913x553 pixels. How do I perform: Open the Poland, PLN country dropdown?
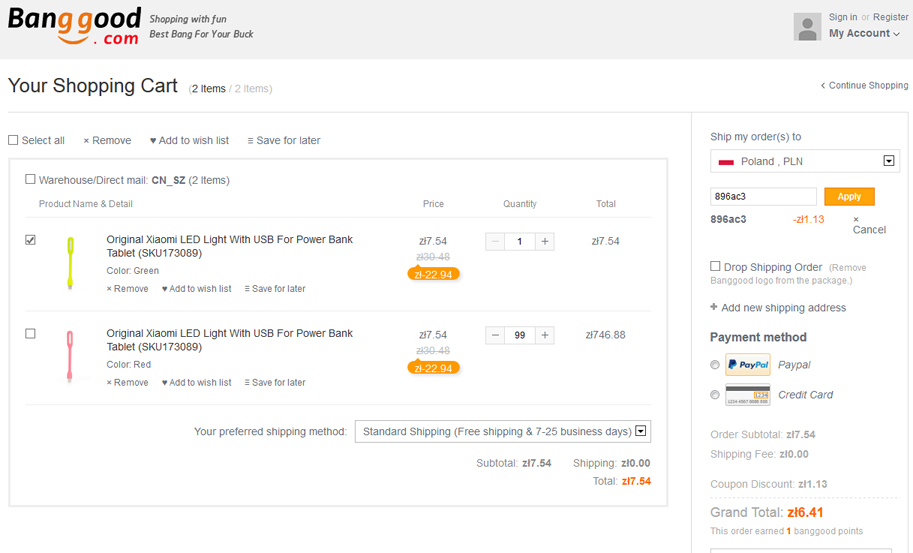click(805, 161)
